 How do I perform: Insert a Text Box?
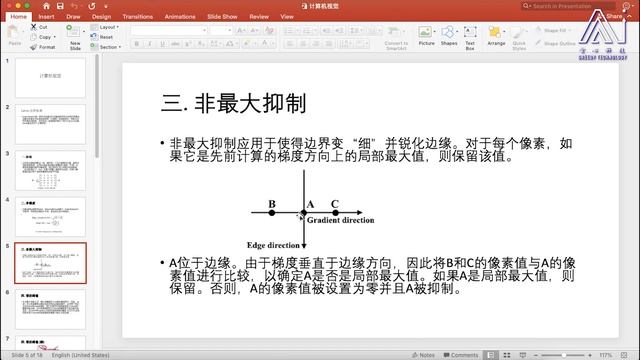tap(470, 38)
